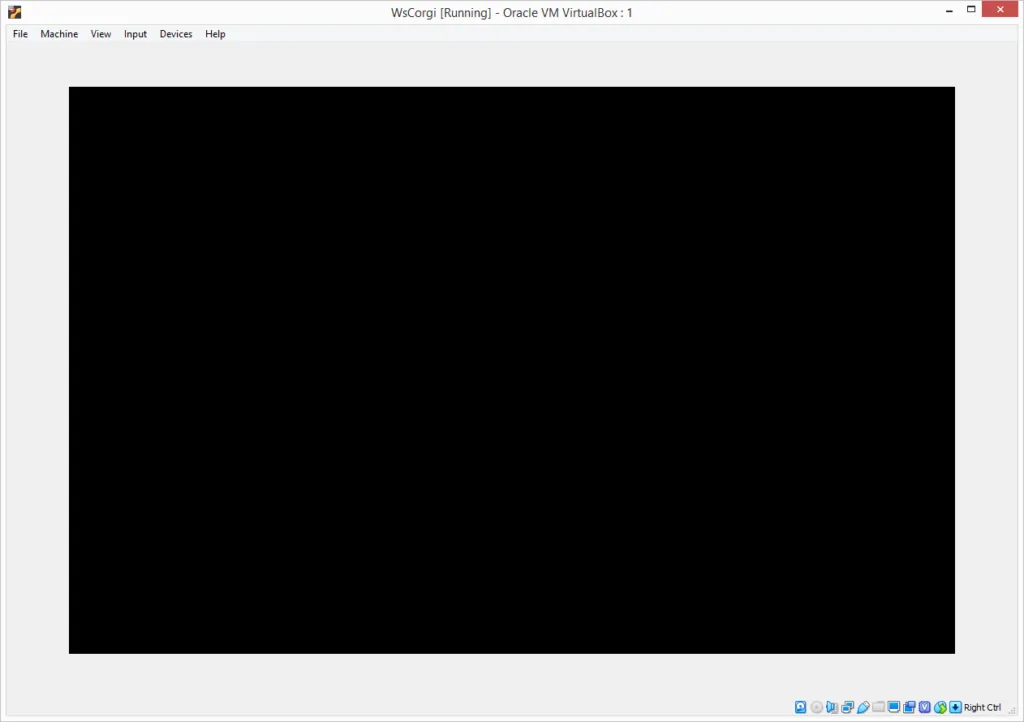Click the USB devices status icon
Image resolution: width=1024 pixels, height=722 pixels.
pyautogui.click(x=863, y=707)
